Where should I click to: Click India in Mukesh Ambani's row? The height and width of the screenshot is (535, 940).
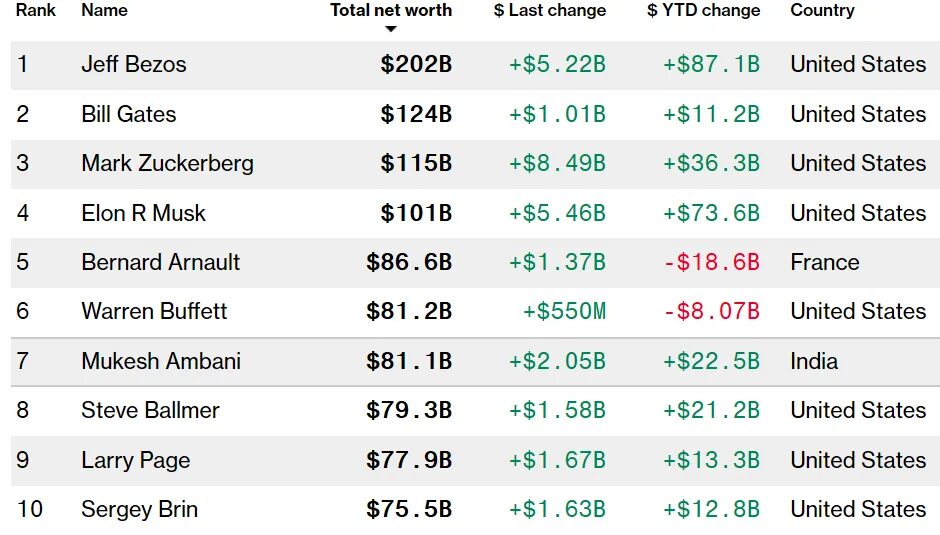tap(814, 361)
